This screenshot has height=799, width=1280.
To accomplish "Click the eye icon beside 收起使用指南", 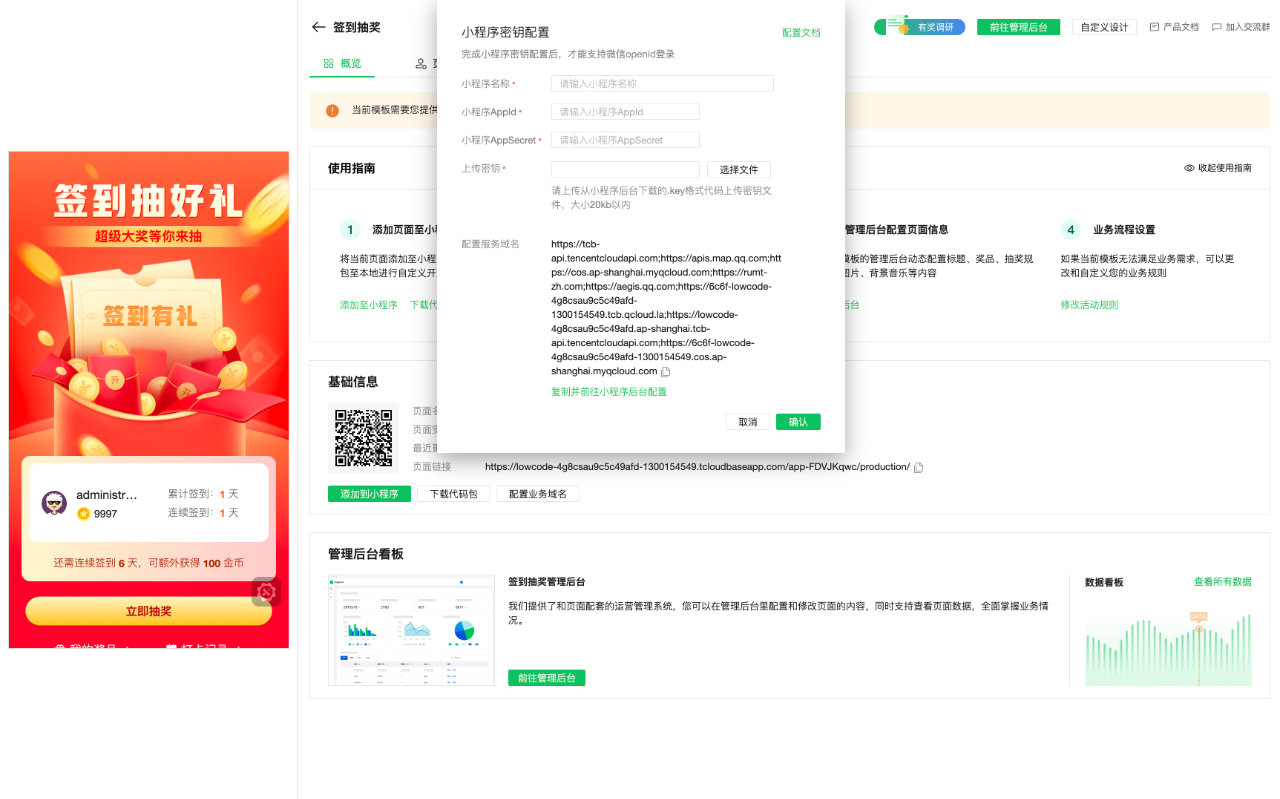I will [1189, 168].
